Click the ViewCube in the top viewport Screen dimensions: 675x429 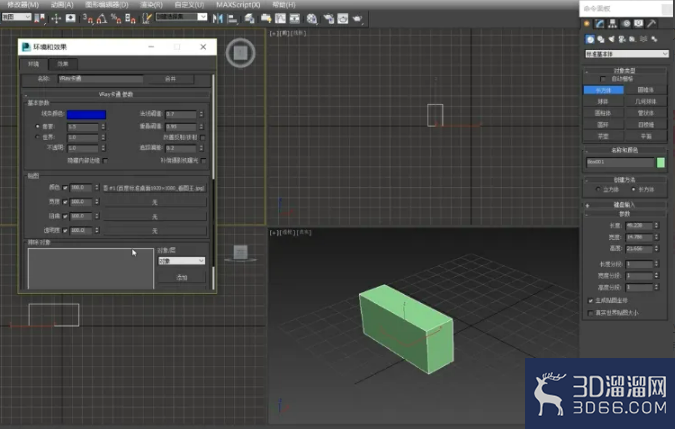(x=240, y=53)
